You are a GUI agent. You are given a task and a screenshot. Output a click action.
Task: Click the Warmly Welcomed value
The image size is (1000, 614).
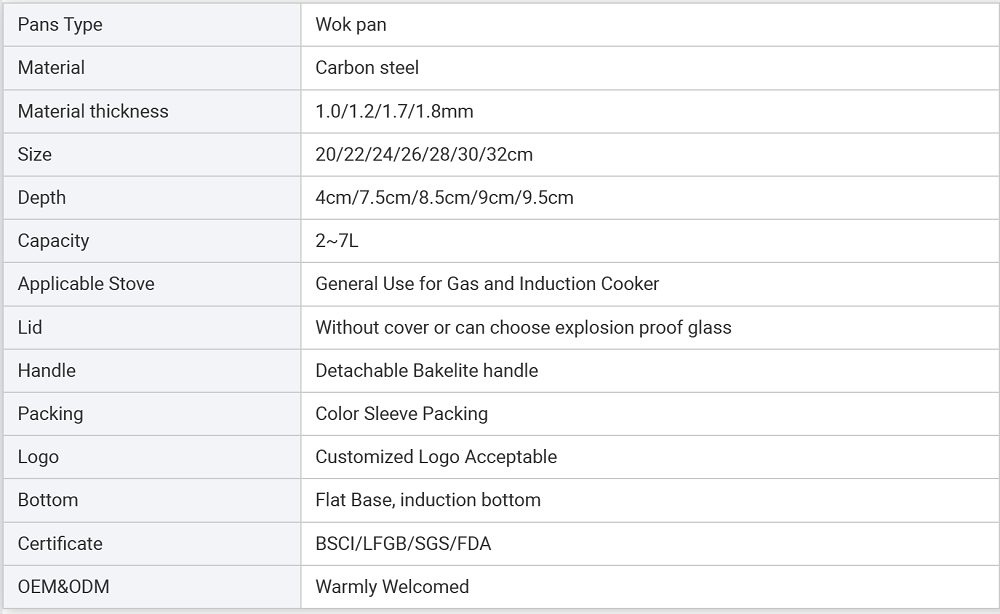(392, 587)
